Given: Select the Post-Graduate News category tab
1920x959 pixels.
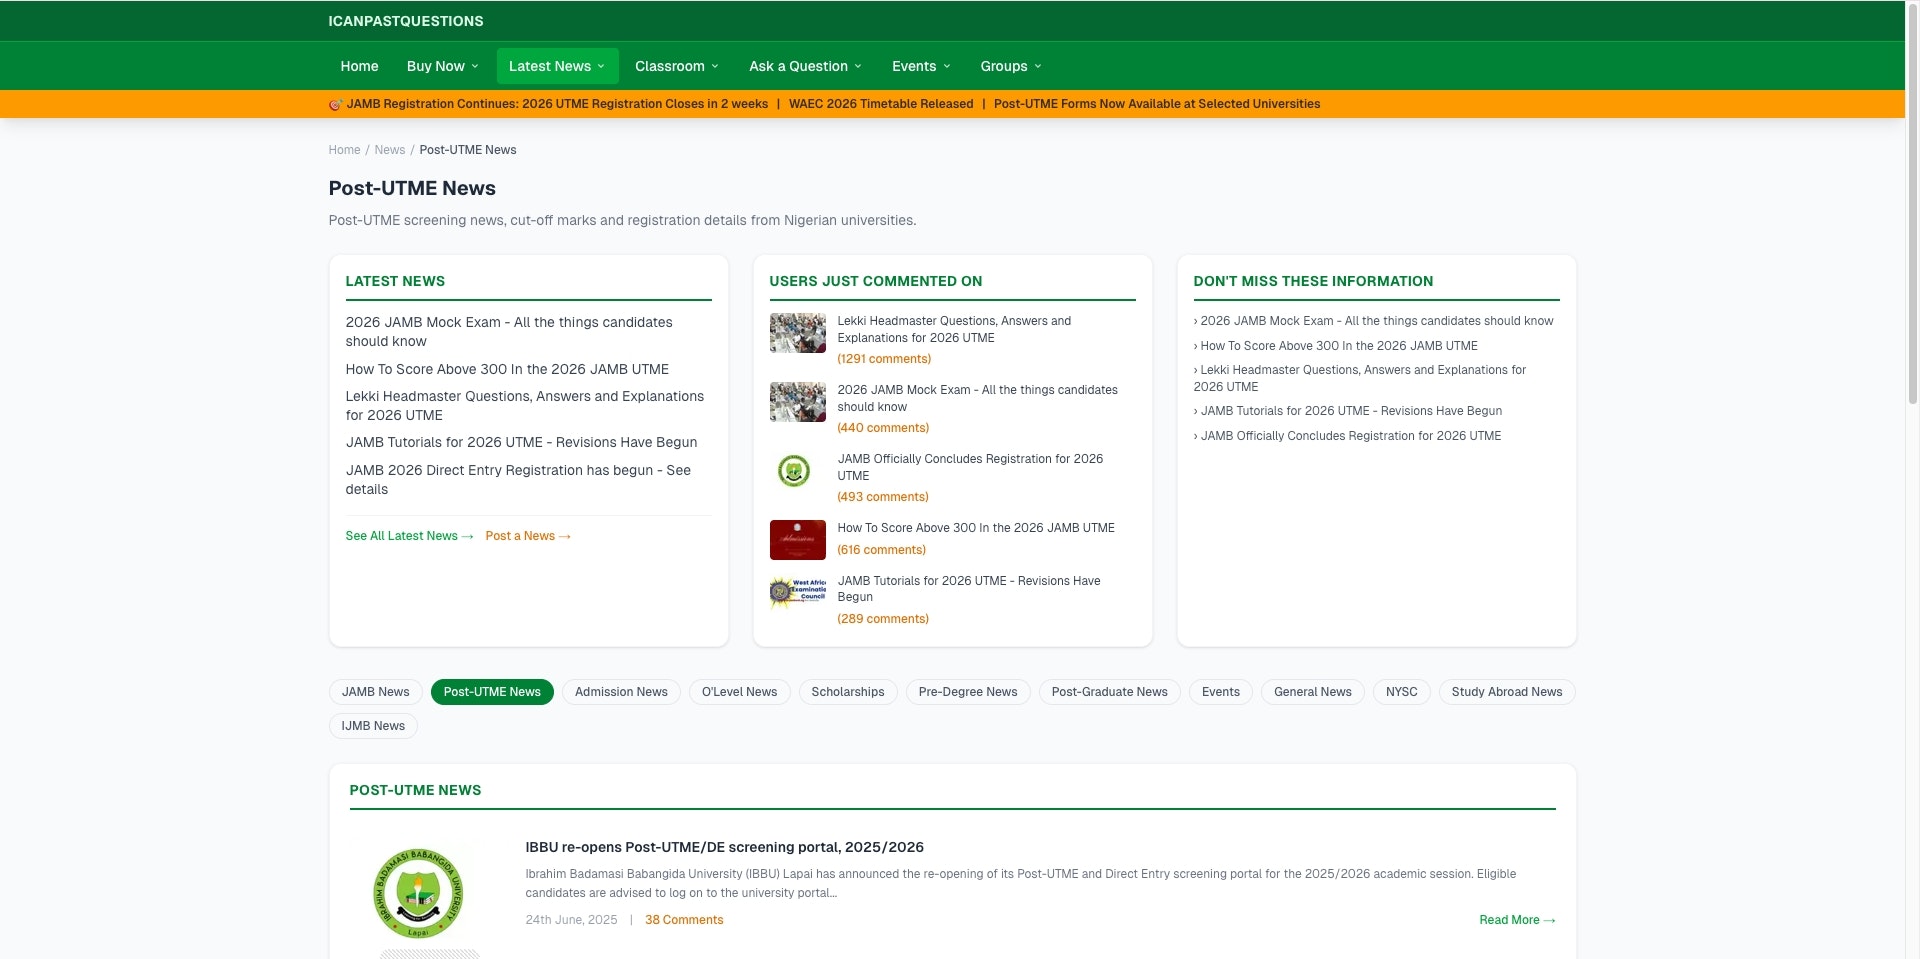Looking at the screenshot, I should click(1110, 692).
